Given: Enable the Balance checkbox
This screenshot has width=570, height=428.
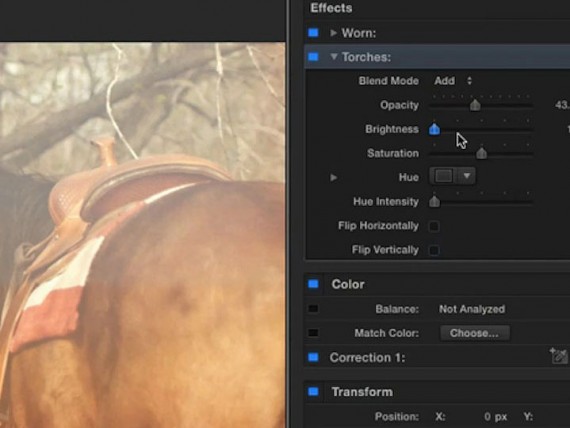Looking at the screenshot, I should (x=313, y=309).
